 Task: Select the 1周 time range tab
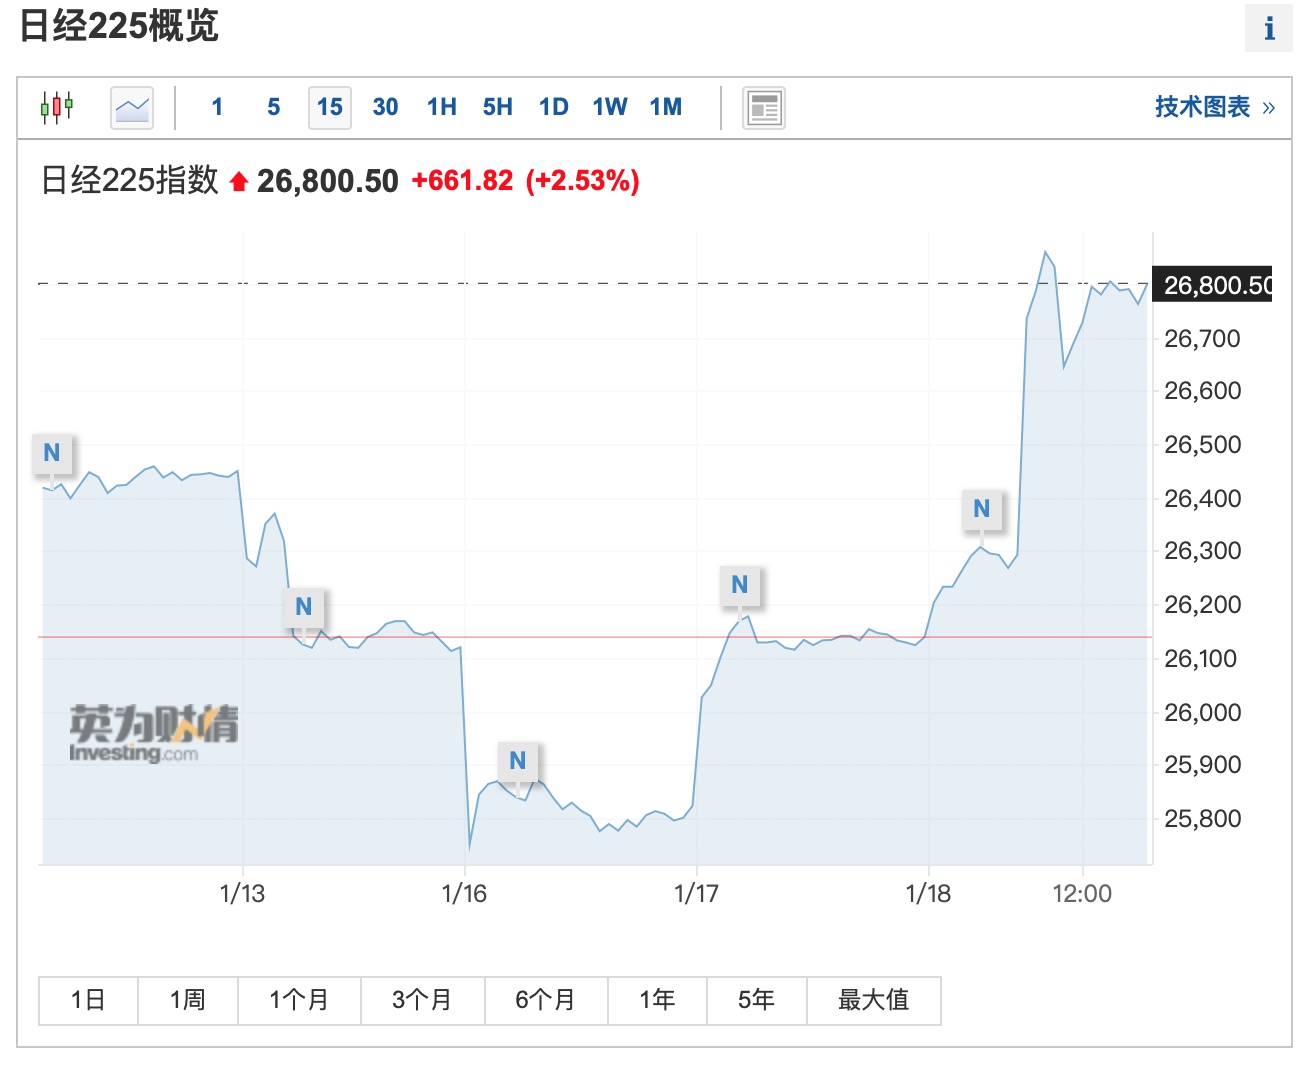(188, 1000)
